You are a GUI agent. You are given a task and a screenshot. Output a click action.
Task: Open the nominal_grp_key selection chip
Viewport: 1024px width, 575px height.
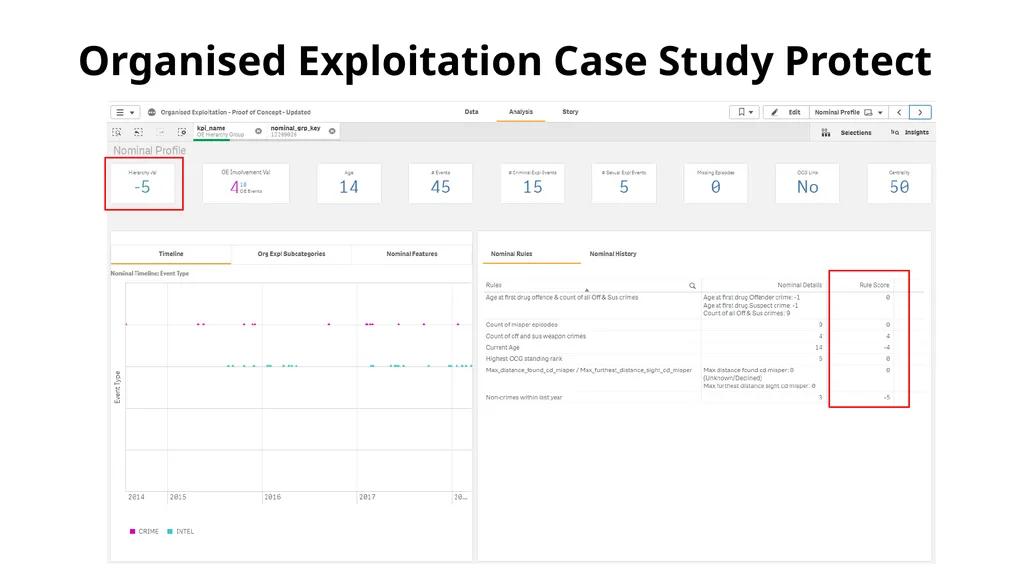[296, 131]
